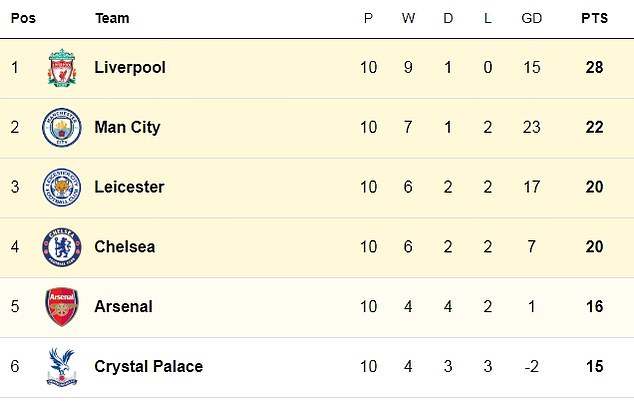
Task: Select the Leicester fox crest
Action: point(62,187)
